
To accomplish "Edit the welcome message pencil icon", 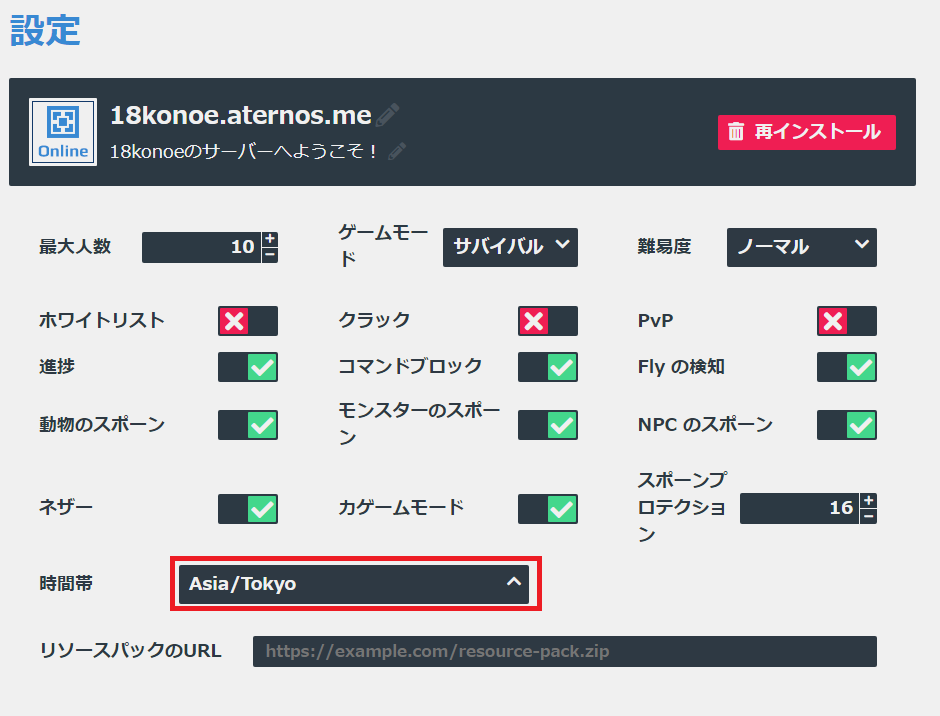I will point(396,151).
